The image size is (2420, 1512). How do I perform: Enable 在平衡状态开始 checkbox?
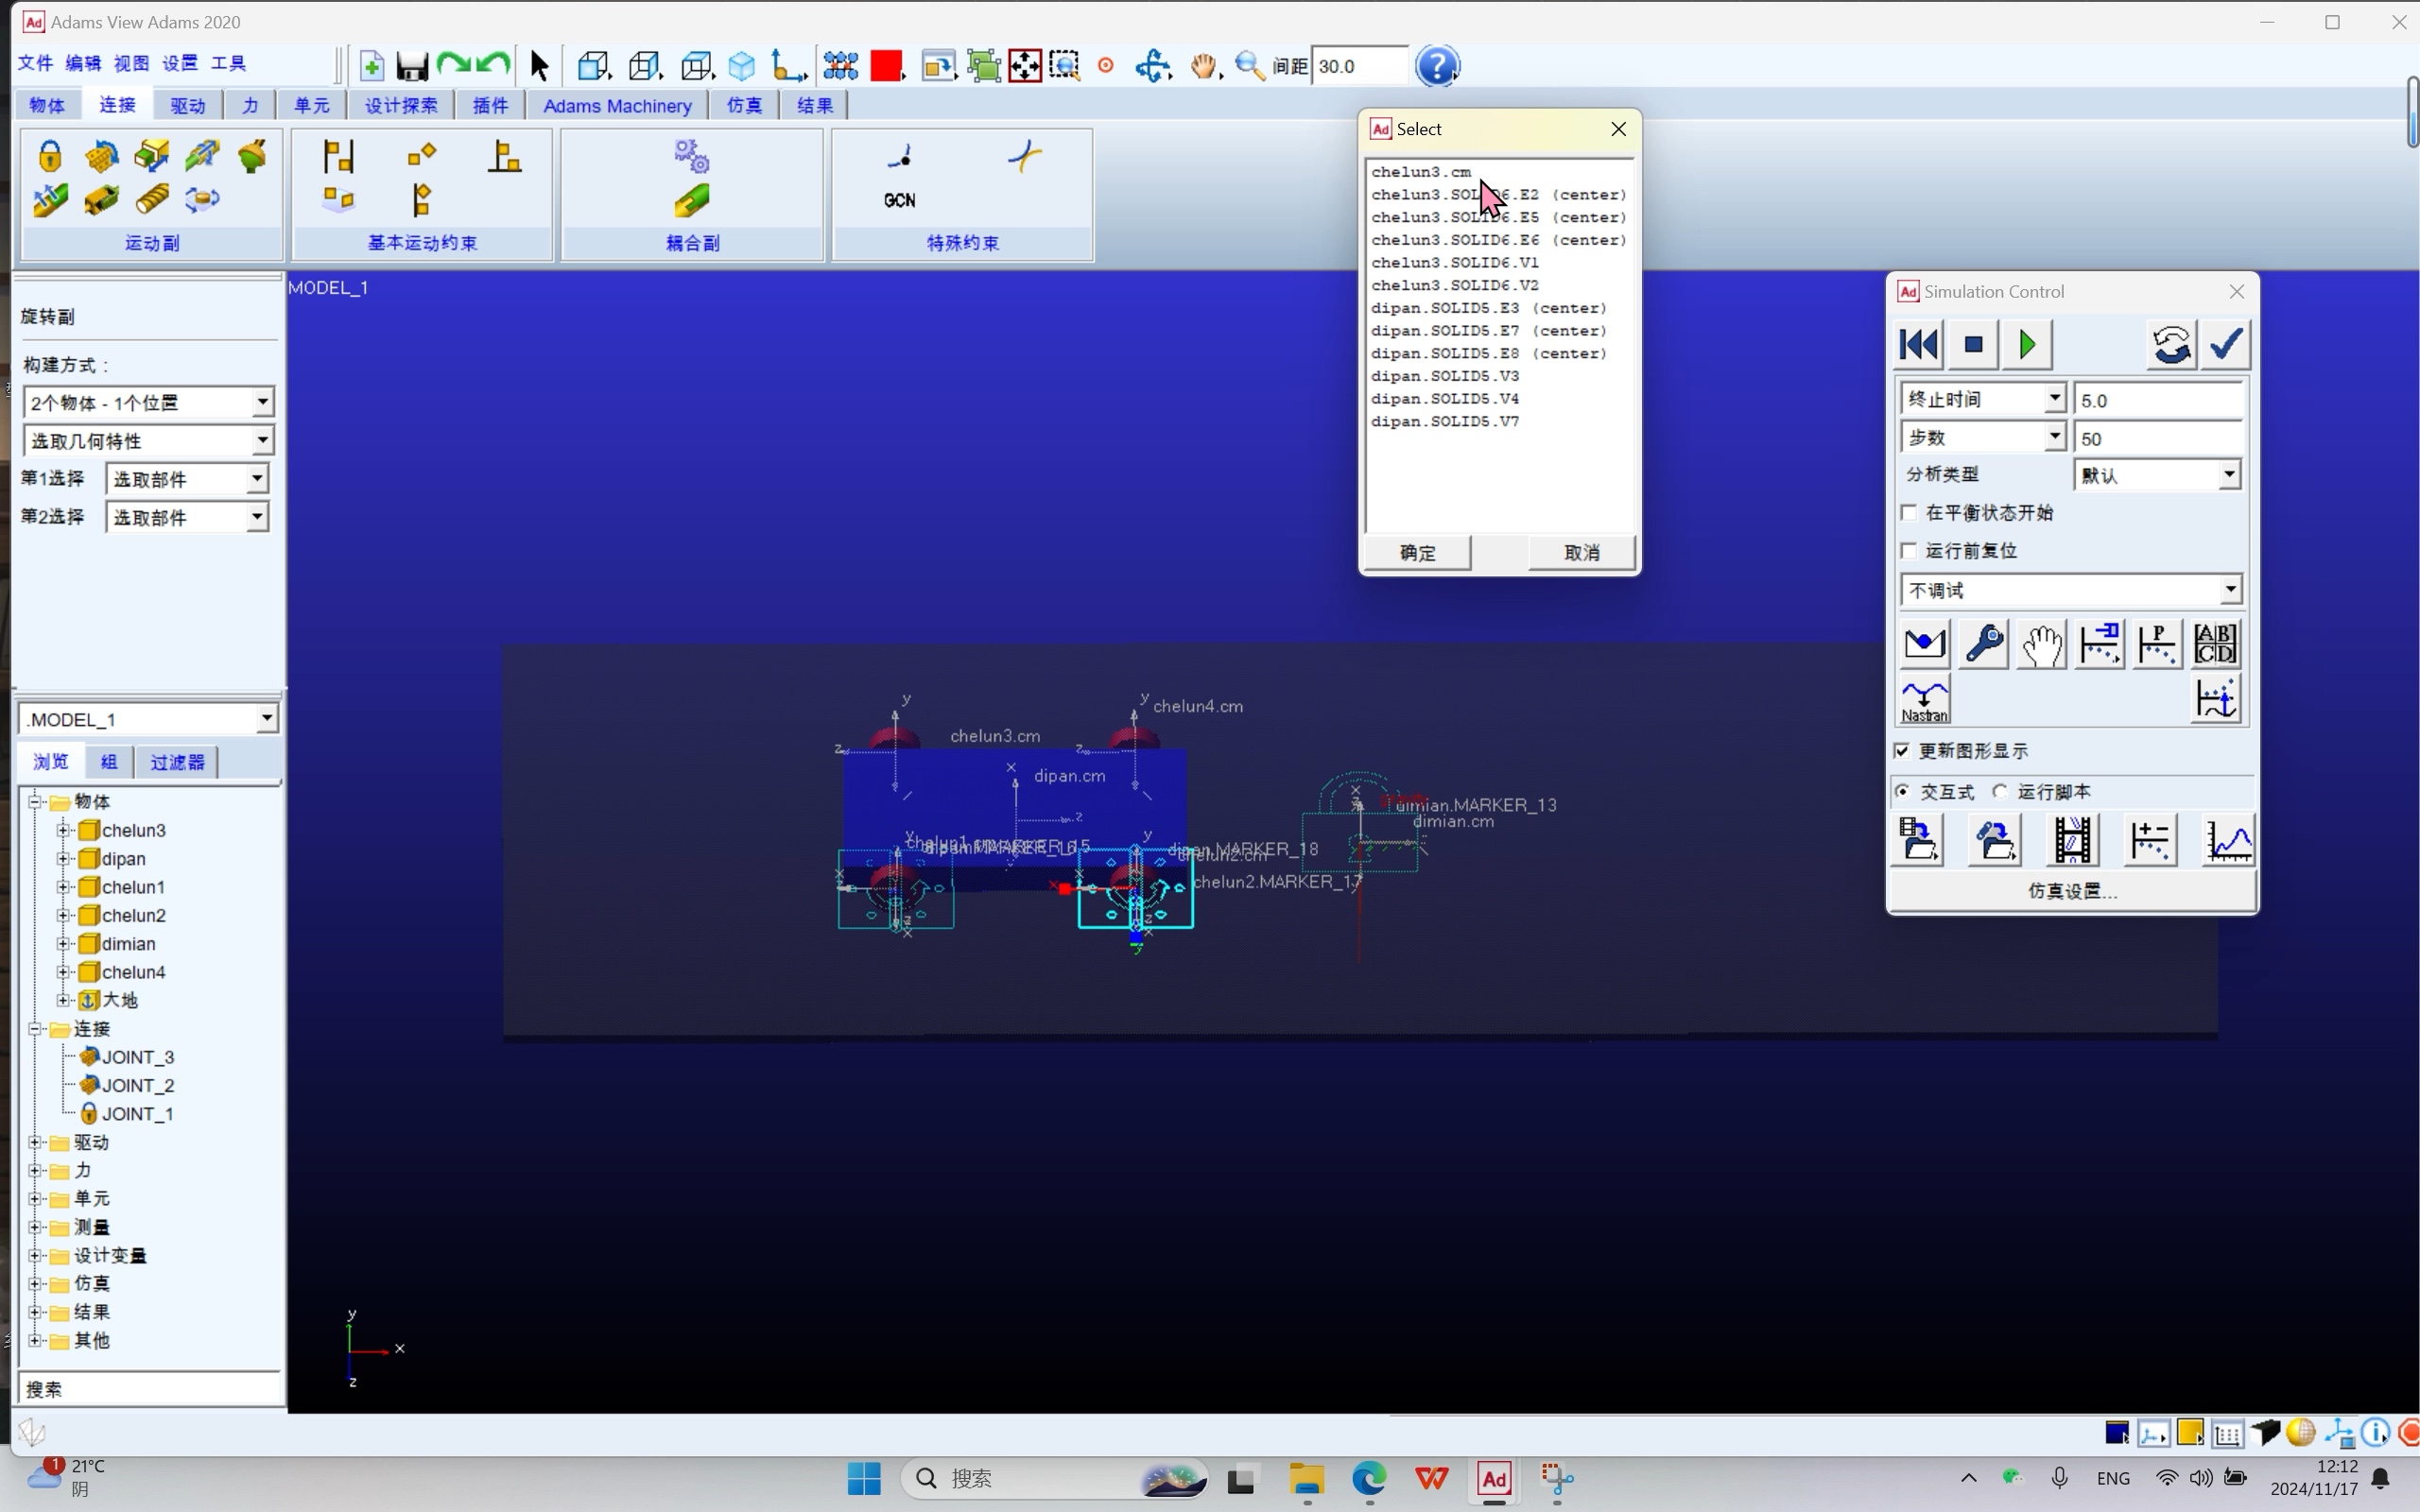coord(1909,513)
